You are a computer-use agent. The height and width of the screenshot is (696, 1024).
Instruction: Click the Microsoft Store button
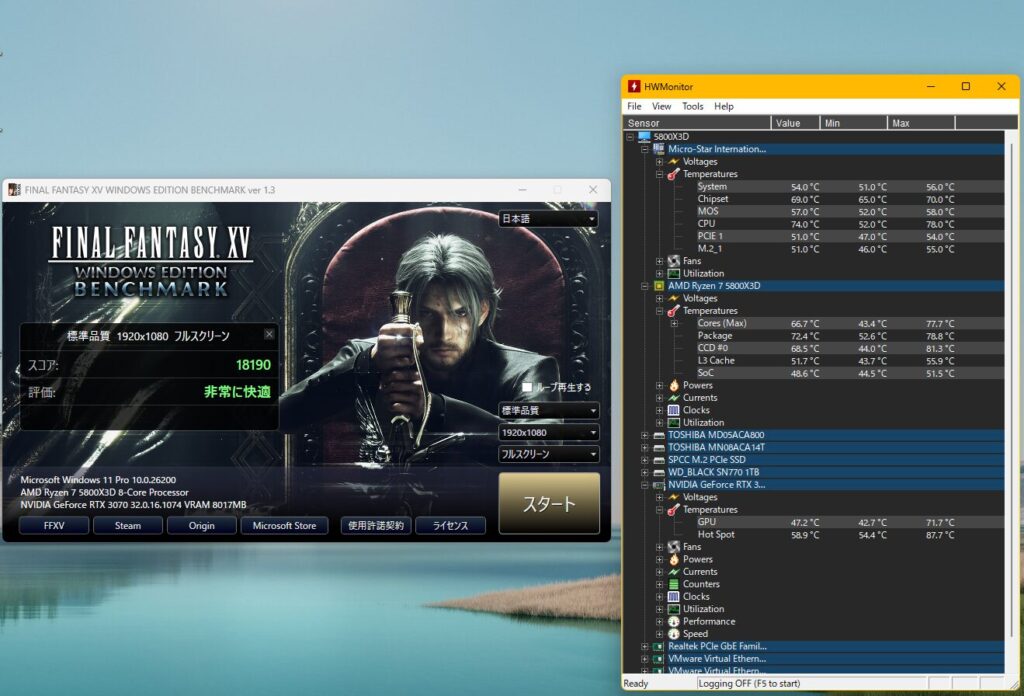click(x=284, y=525)
